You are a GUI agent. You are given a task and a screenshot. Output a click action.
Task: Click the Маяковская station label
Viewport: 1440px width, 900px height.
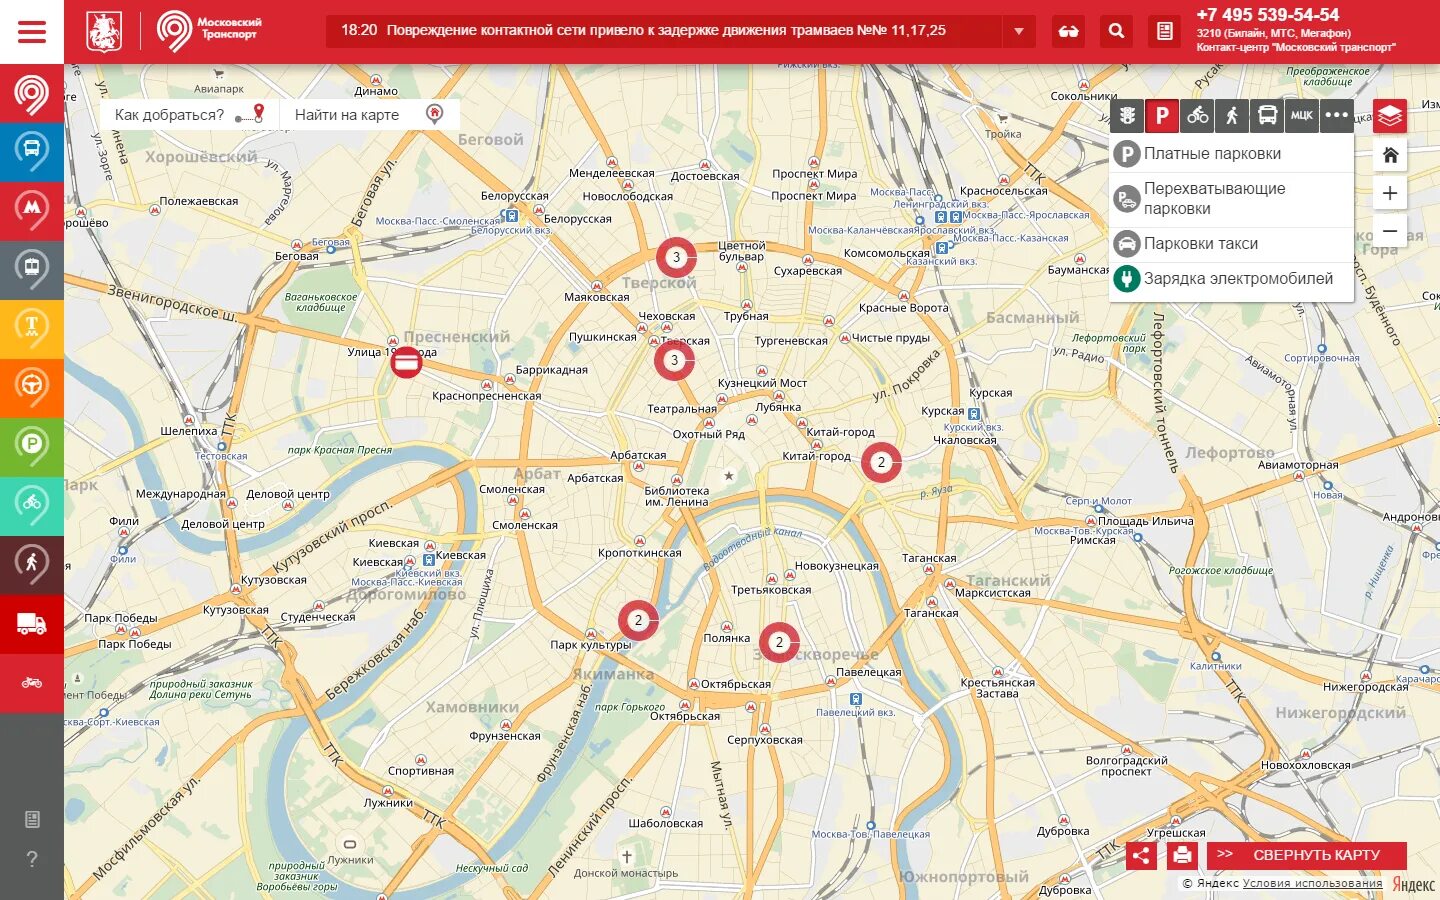pos(597,297)
